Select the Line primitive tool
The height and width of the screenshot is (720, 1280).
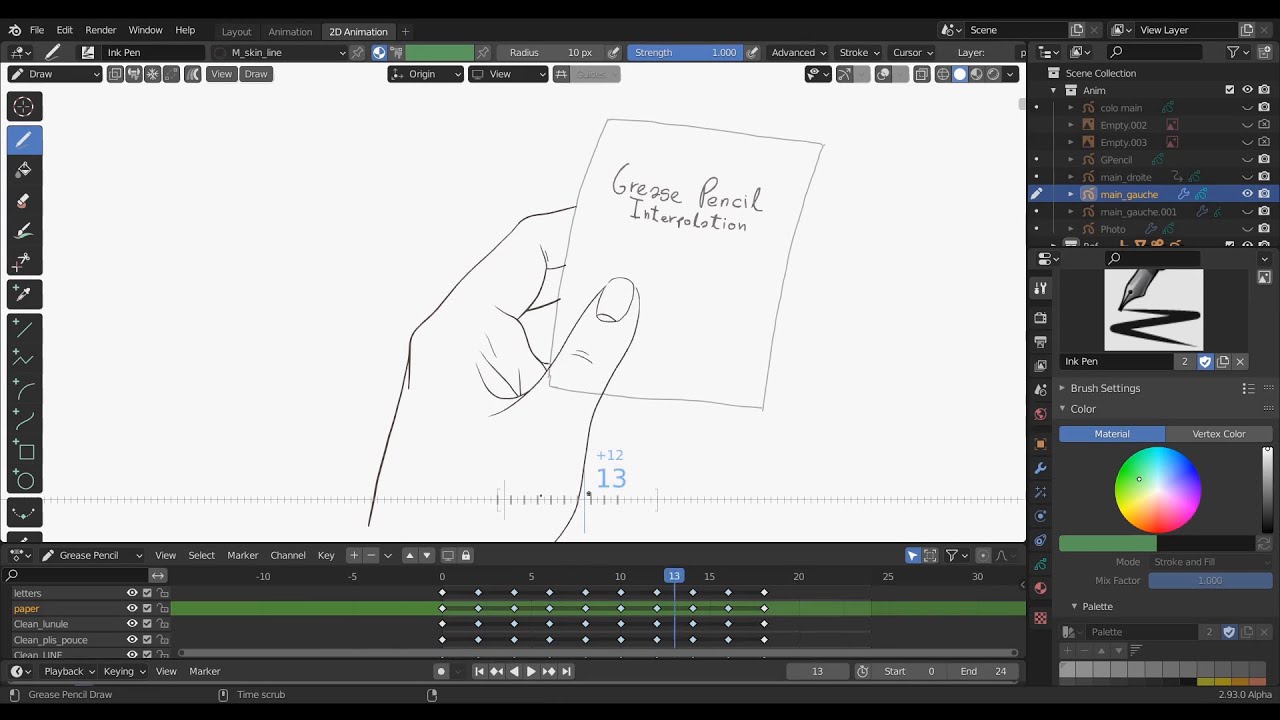click(x=25, y=327)
